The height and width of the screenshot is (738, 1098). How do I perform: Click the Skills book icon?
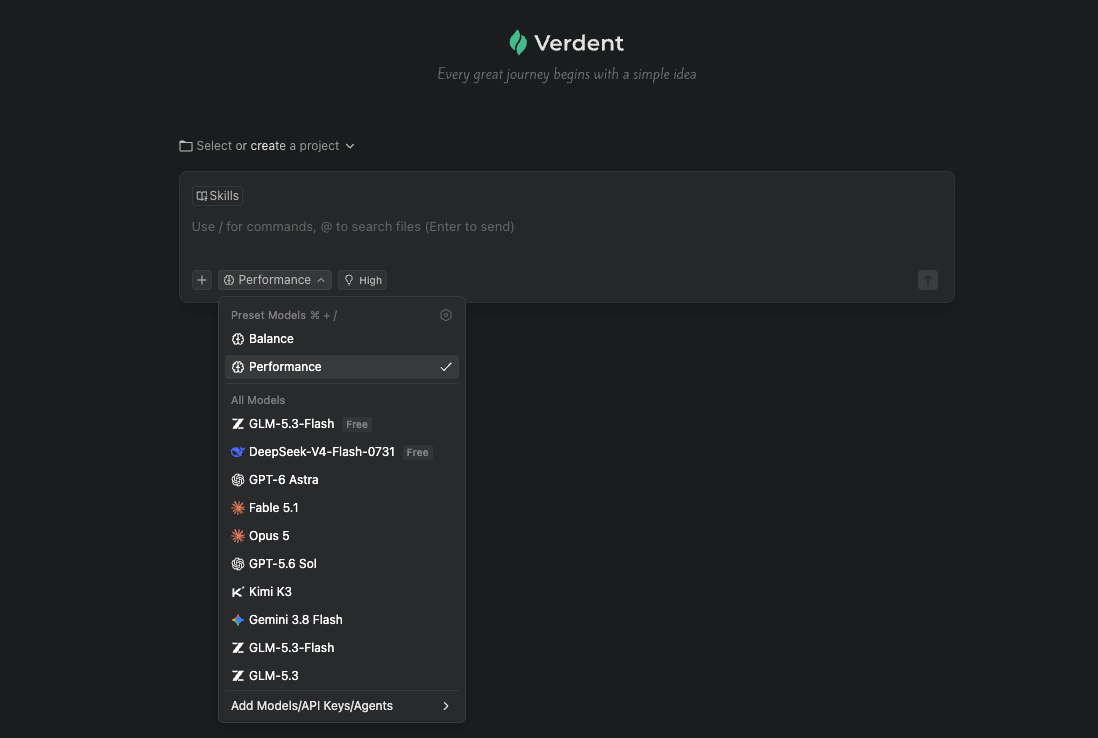tap(202, 196)
